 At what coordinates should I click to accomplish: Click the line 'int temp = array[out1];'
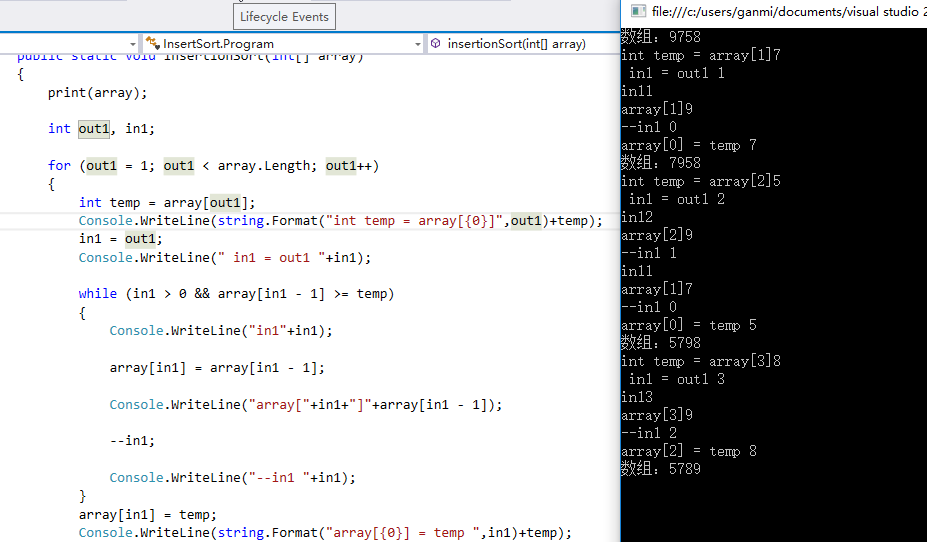(x=167, y=203)
